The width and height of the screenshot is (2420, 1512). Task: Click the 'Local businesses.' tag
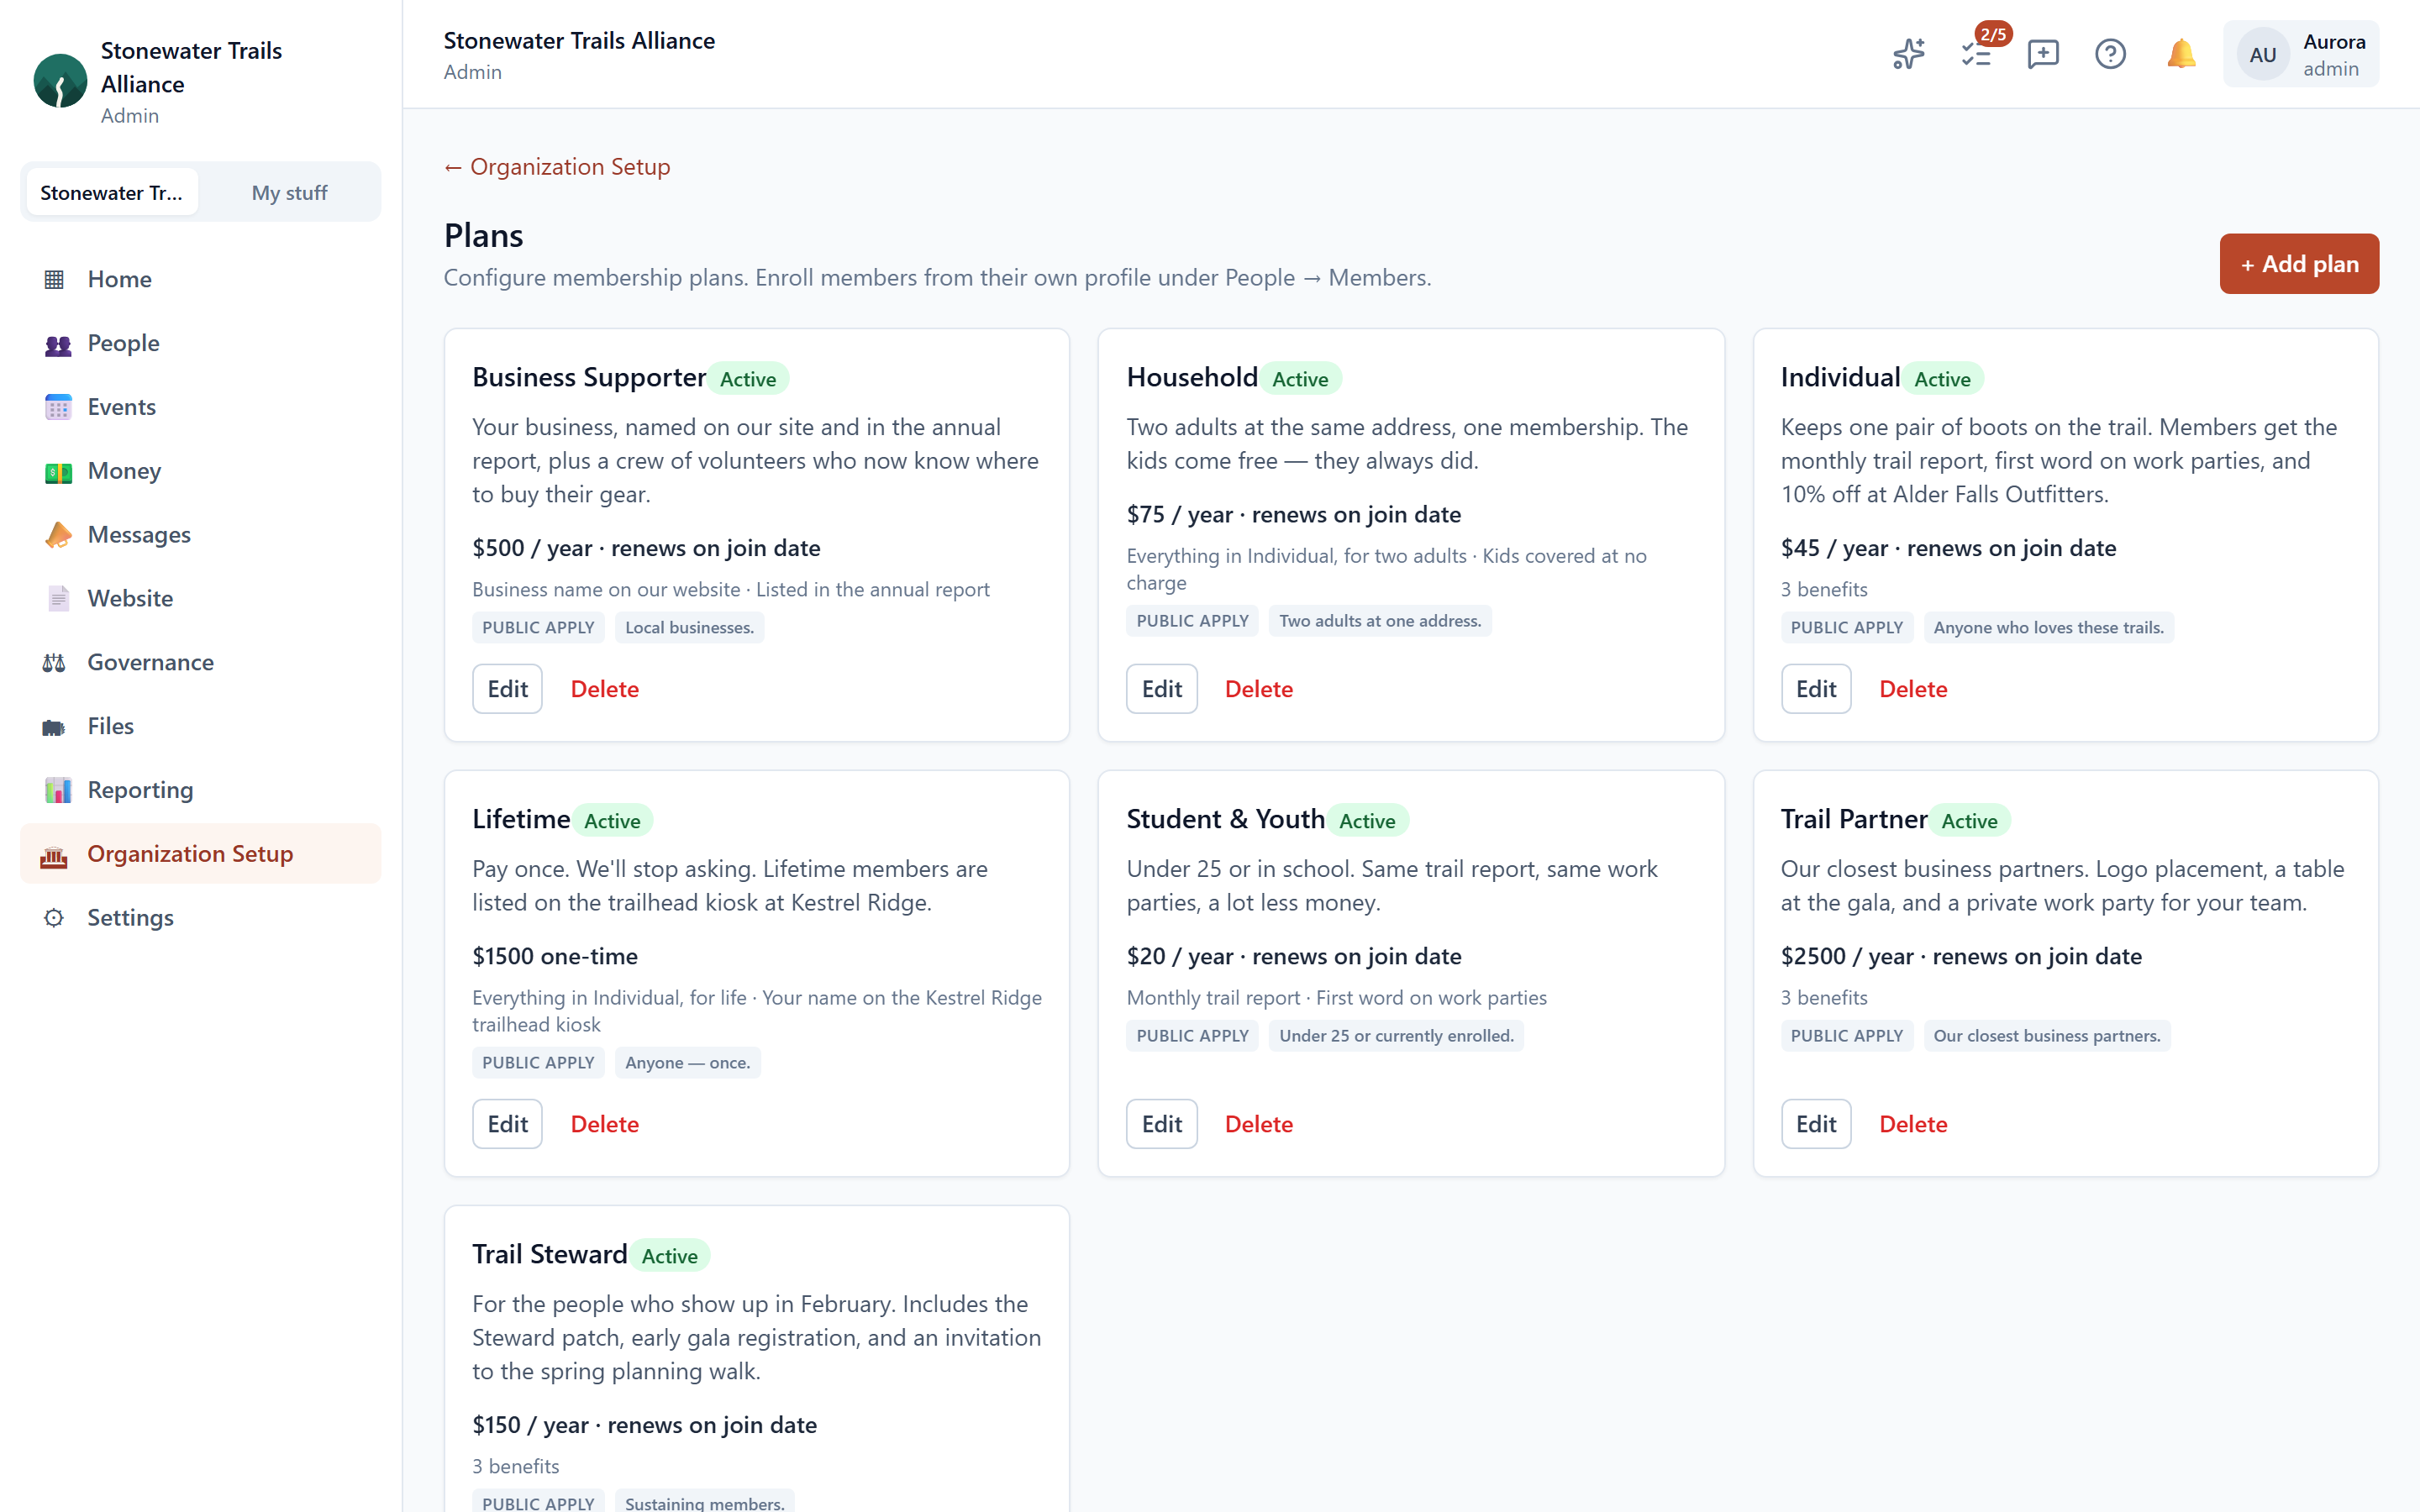[689, 627]
